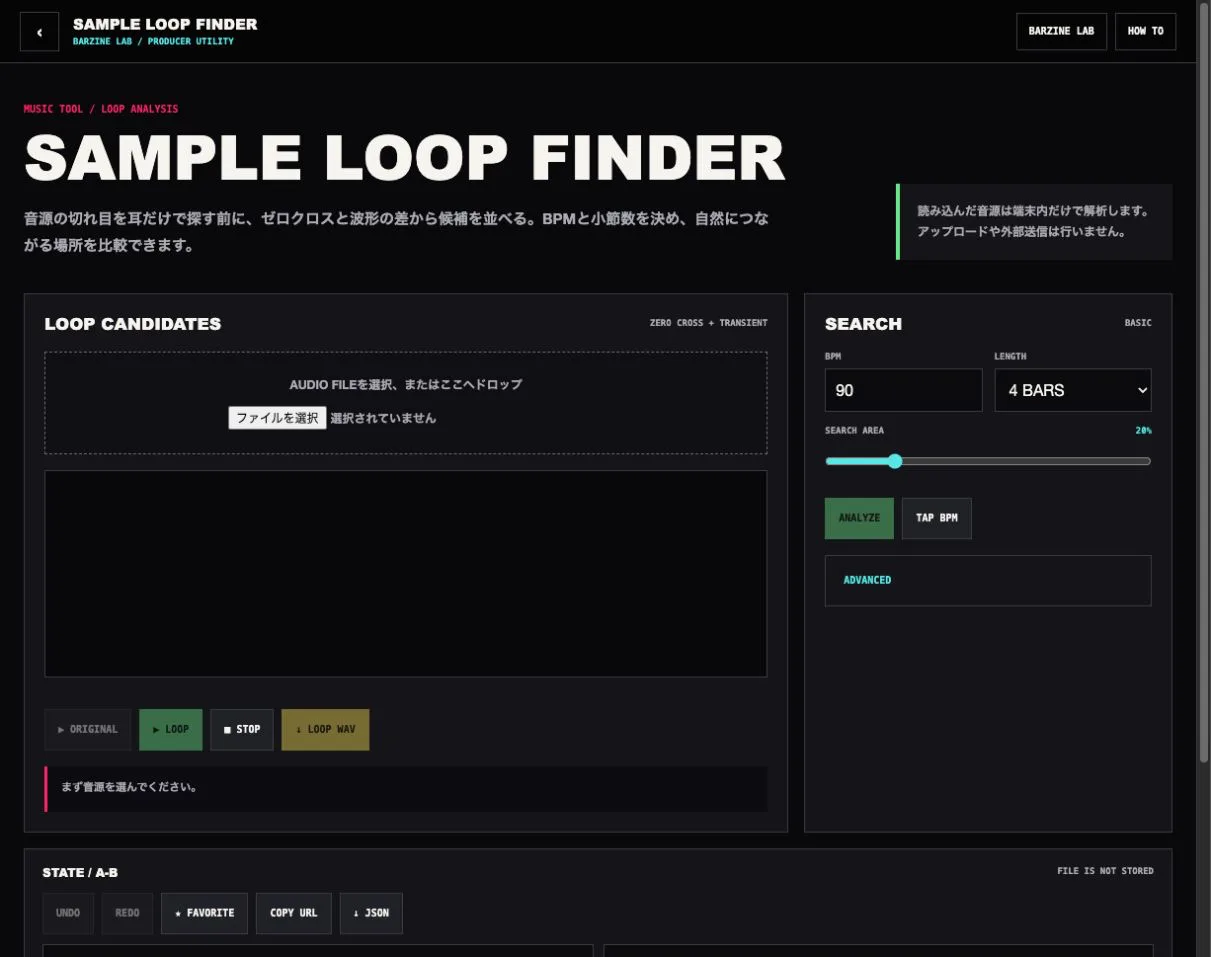Click the BPM input field
The height and width of the screenshot is (957, 1211).
tap(904, 390)
